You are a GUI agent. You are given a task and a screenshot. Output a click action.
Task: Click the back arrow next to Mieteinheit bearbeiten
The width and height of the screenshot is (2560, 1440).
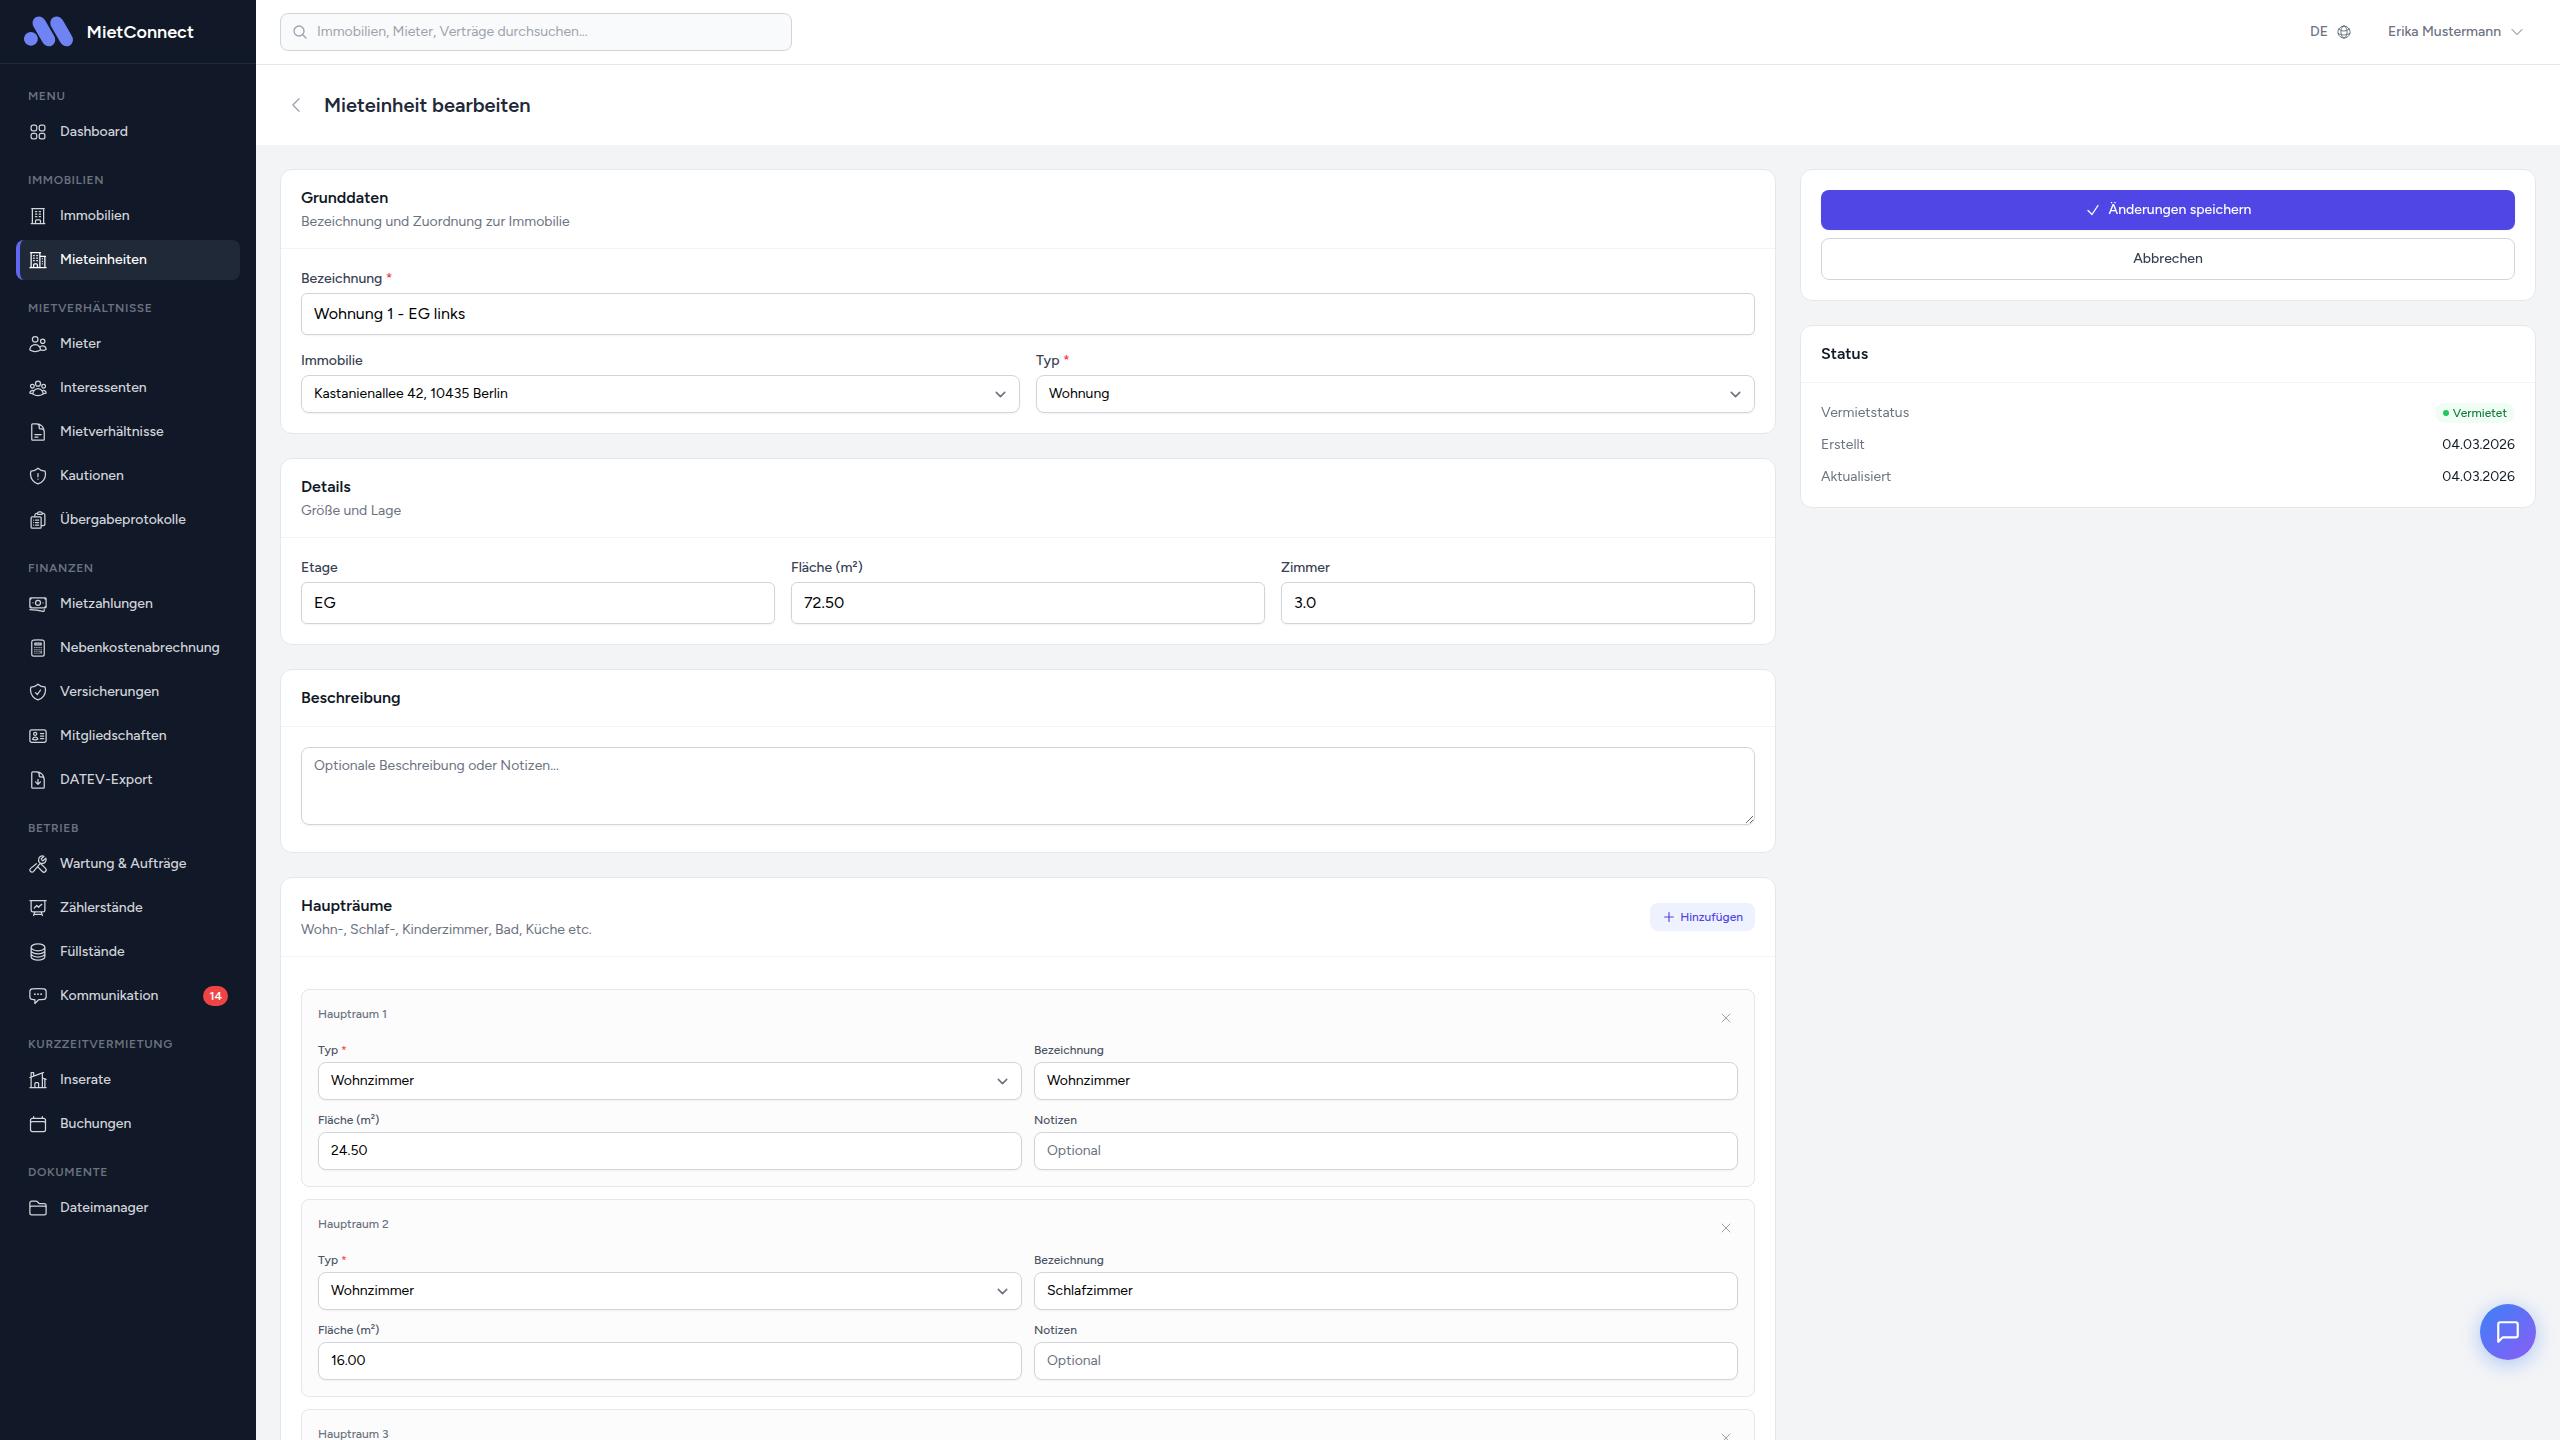pos(296,106)
